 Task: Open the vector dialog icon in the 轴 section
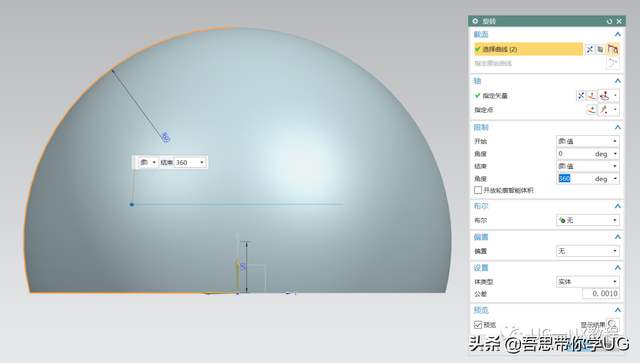[591, 96]
